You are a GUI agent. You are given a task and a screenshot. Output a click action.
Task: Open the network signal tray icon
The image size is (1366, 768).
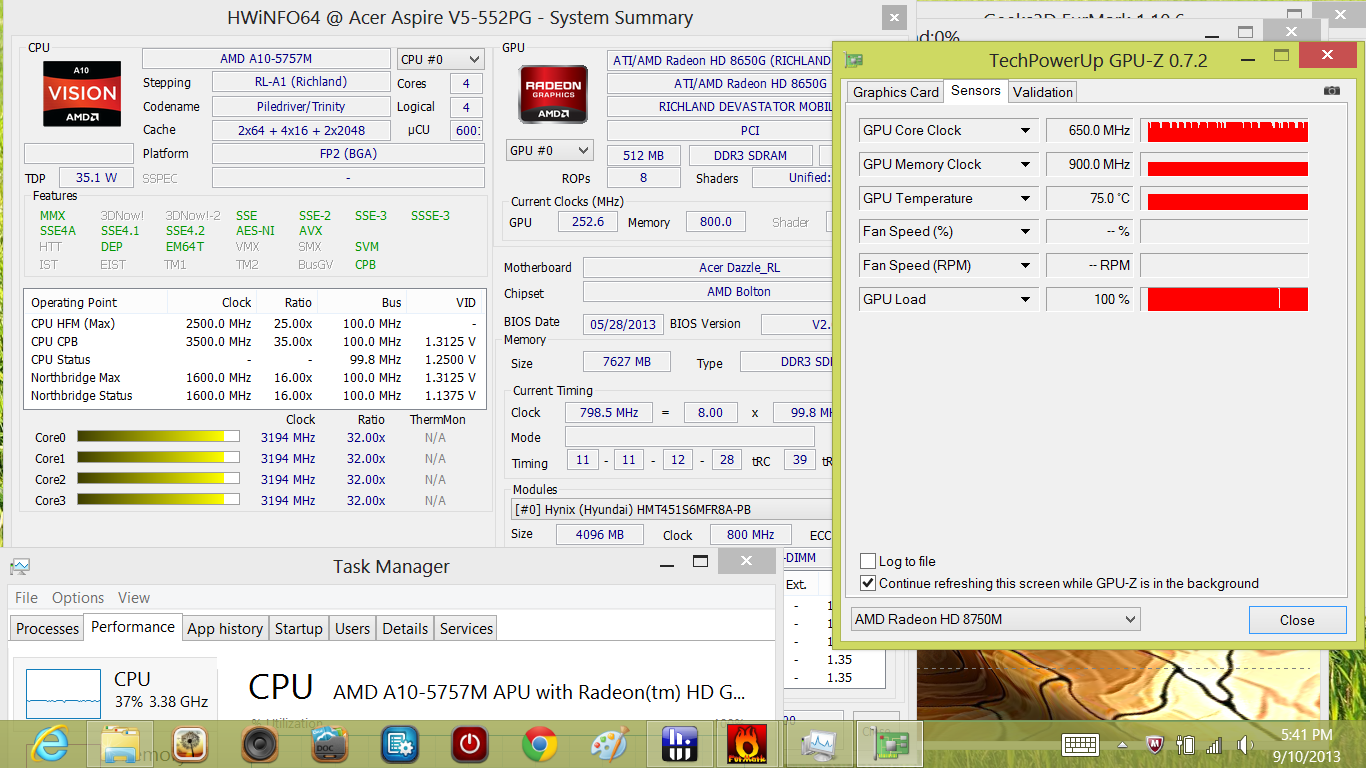tap(1214, 745)
